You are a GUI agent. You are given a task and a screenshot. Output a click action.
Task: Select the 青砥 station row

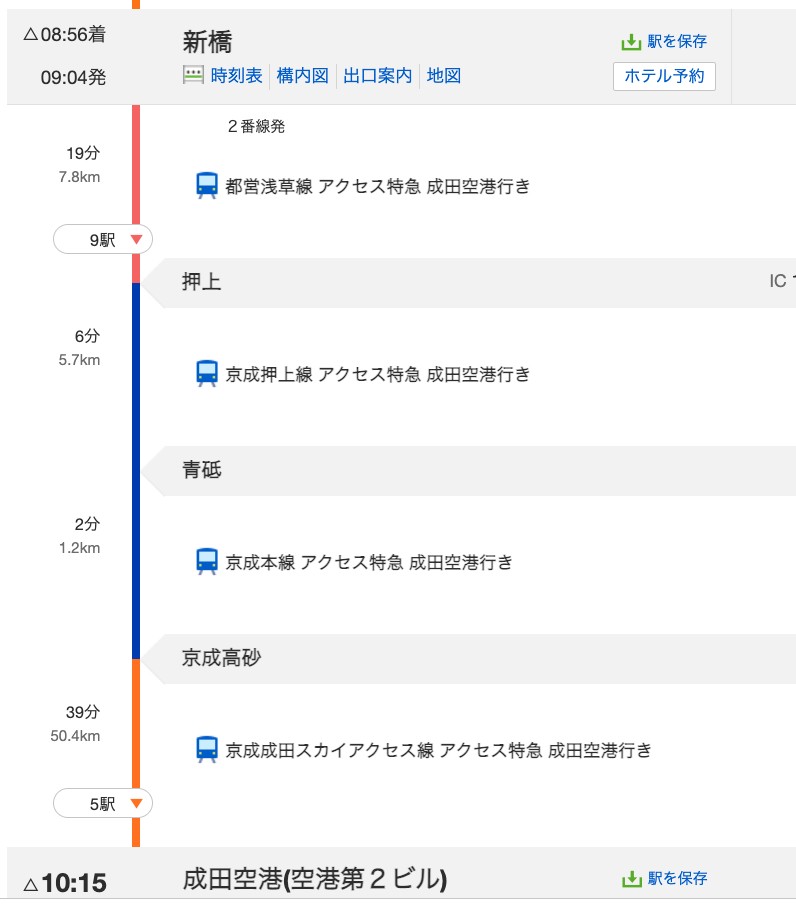(x=469, y=470)
